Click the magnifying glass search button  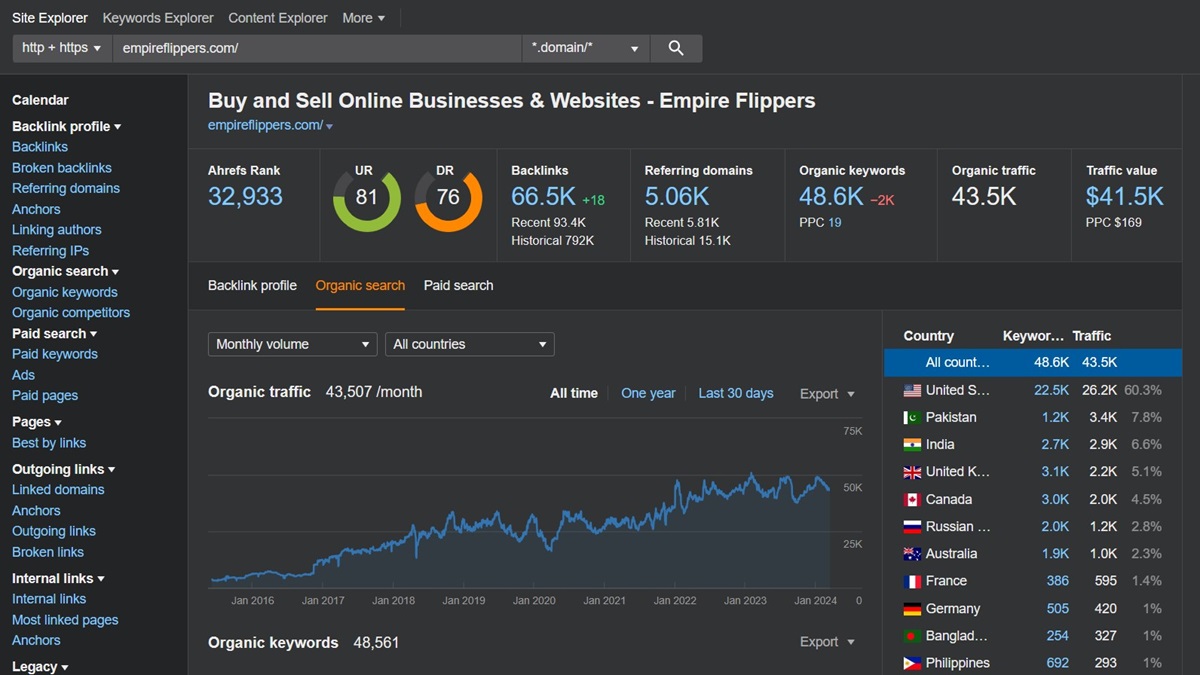point(676,48)
